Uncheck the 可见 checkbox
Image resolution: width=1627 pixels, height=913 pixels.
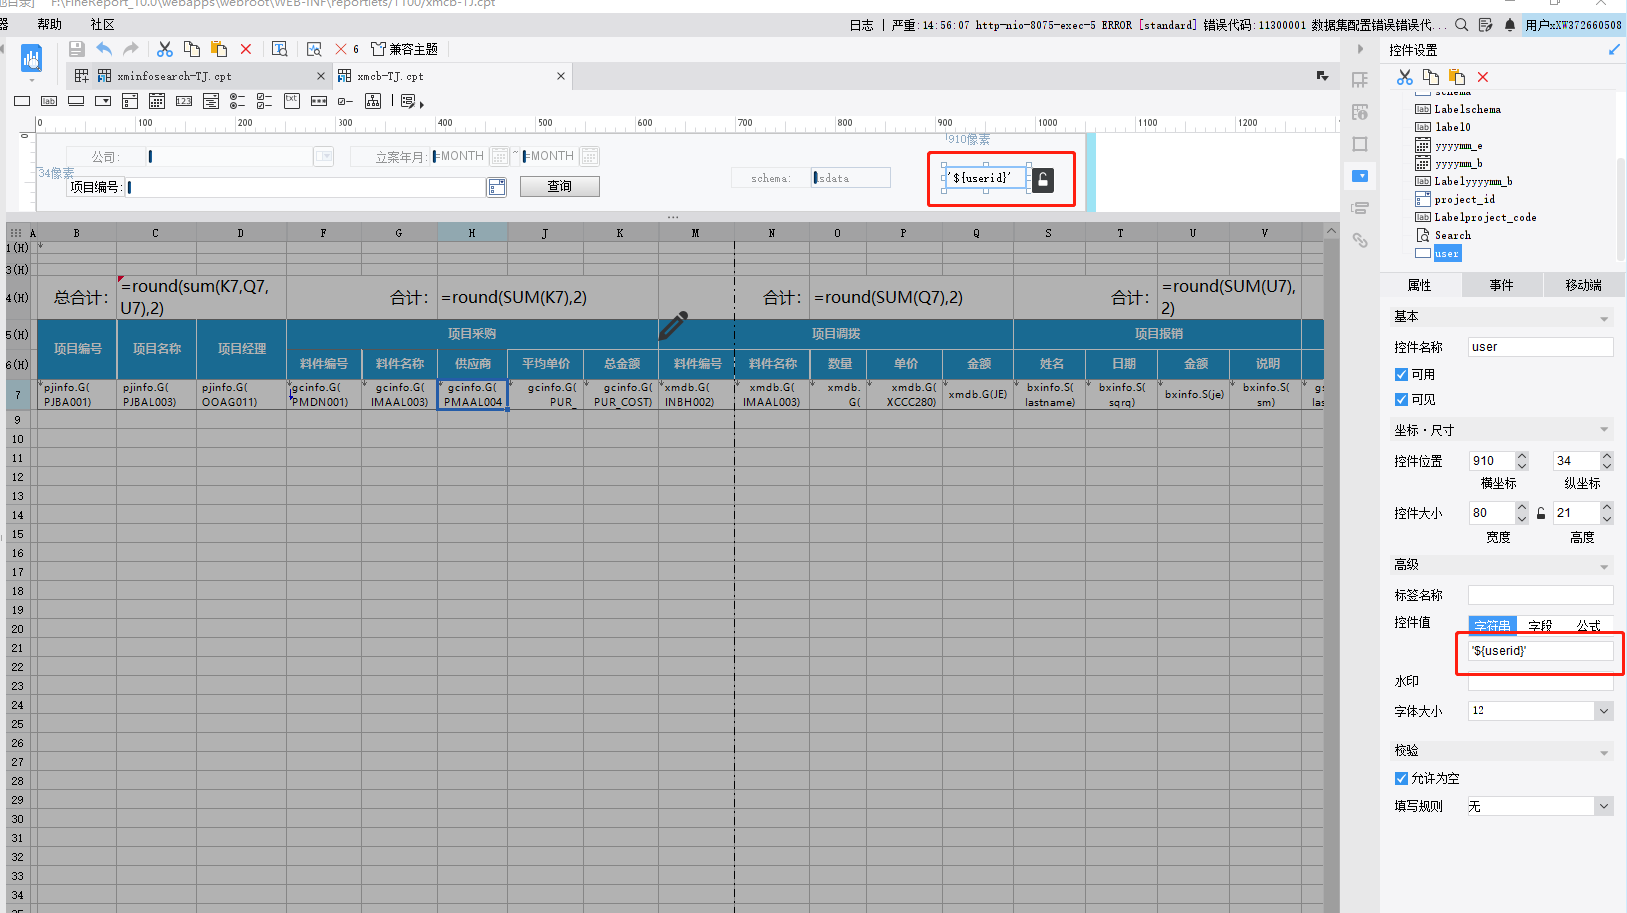(x=1401, y=399)
